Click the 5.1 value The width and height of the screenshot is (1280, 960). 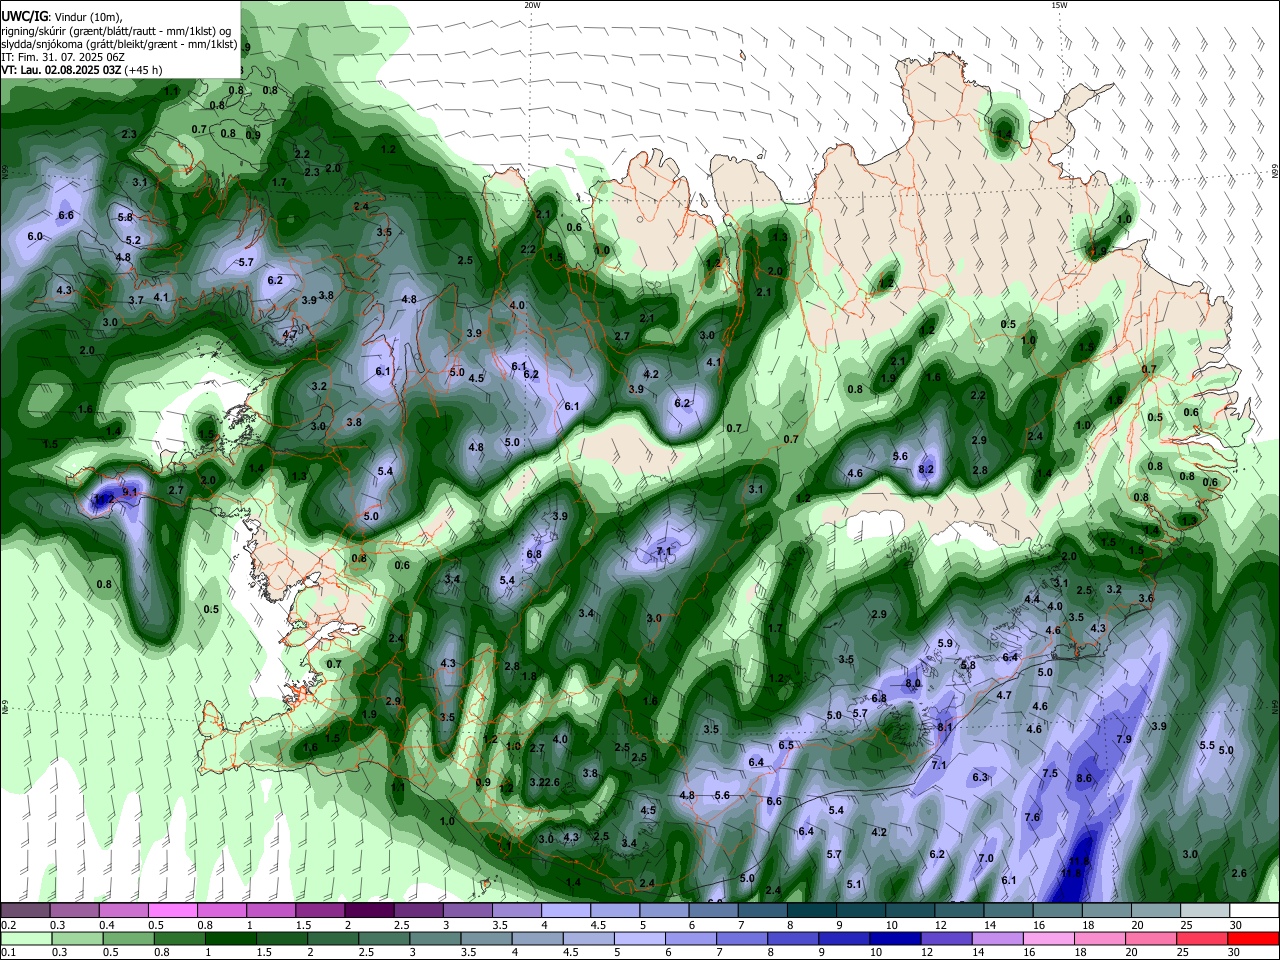[854, 884]
